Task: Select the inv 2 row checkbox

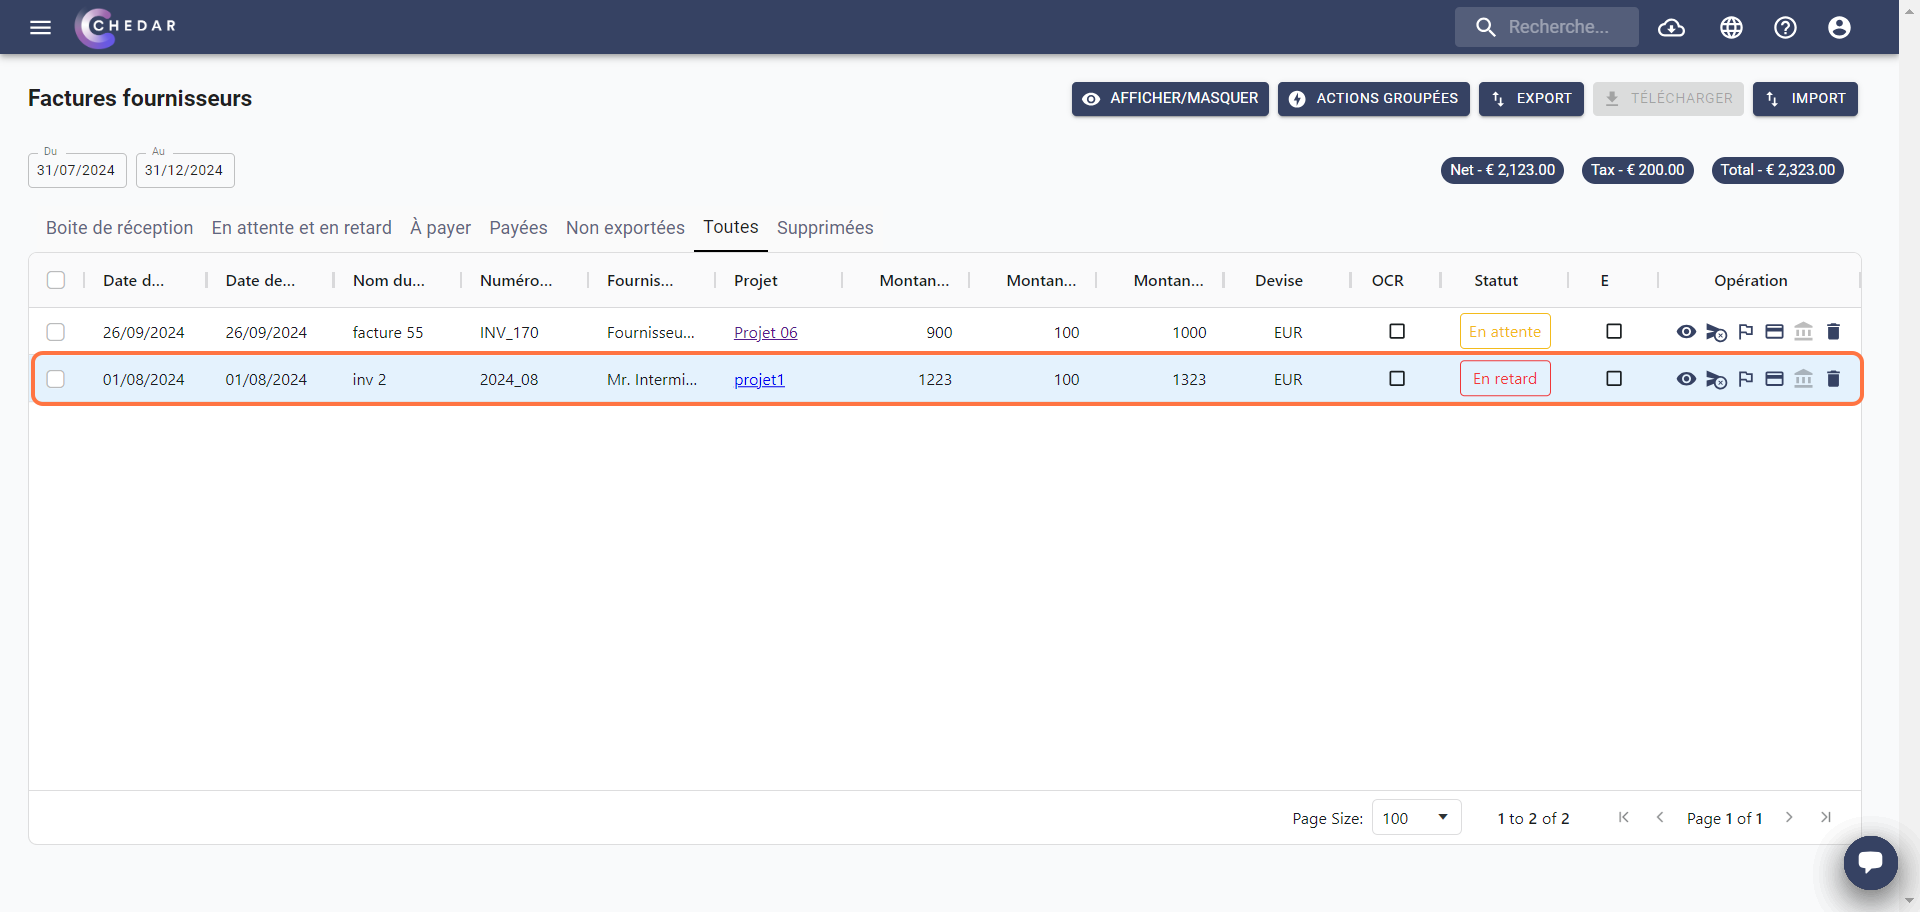Action: pos(56,379)
